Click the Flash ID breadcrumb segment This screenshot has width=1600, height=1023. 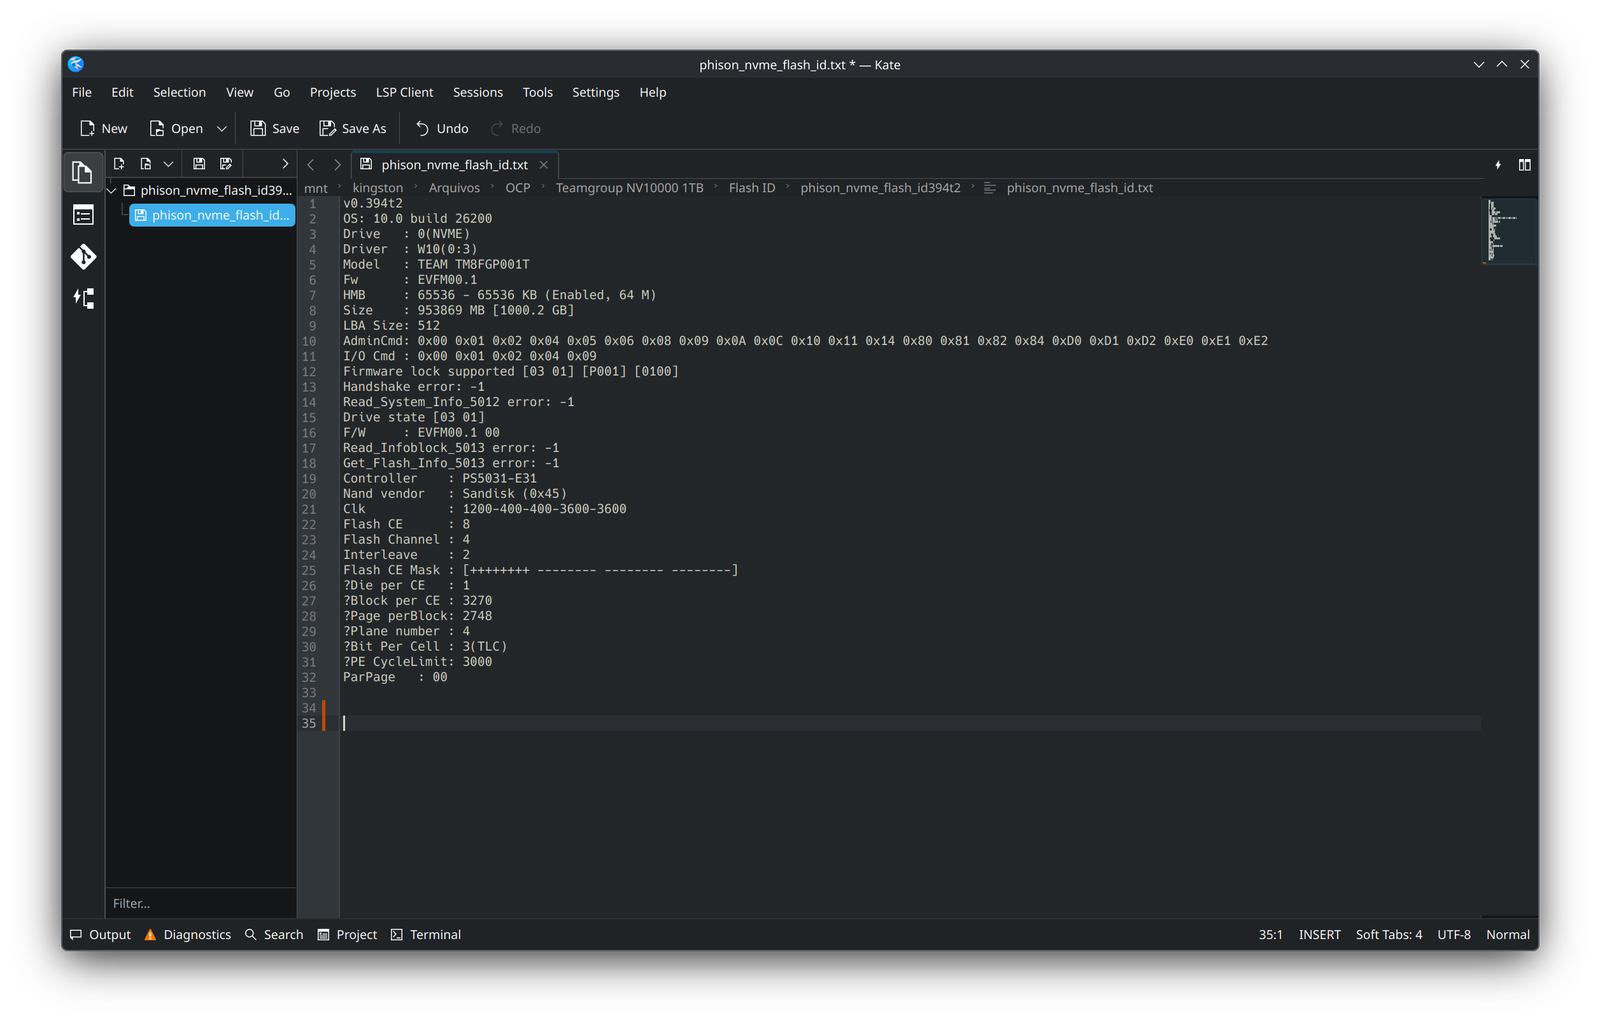(752, 188)
